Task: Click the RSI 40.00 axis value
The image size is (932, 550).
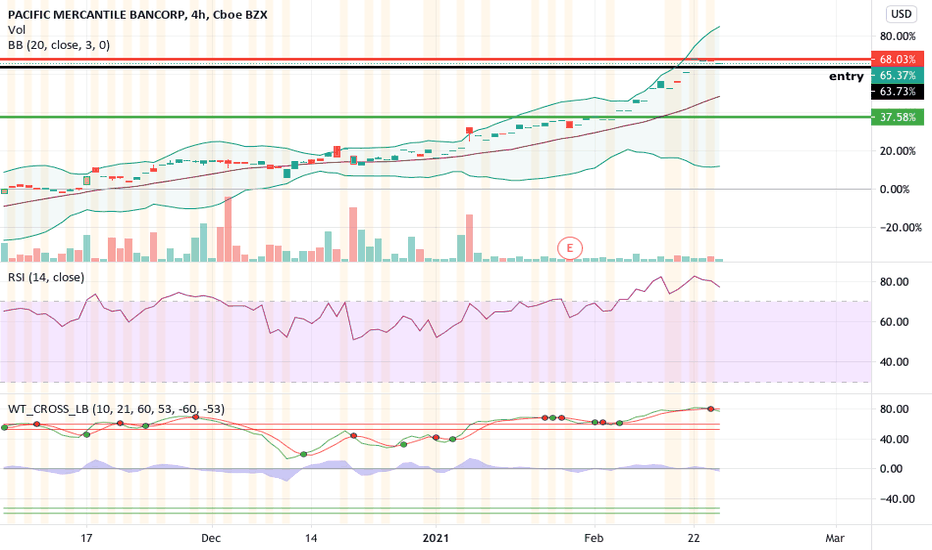Action: click(x=895, y=362)
